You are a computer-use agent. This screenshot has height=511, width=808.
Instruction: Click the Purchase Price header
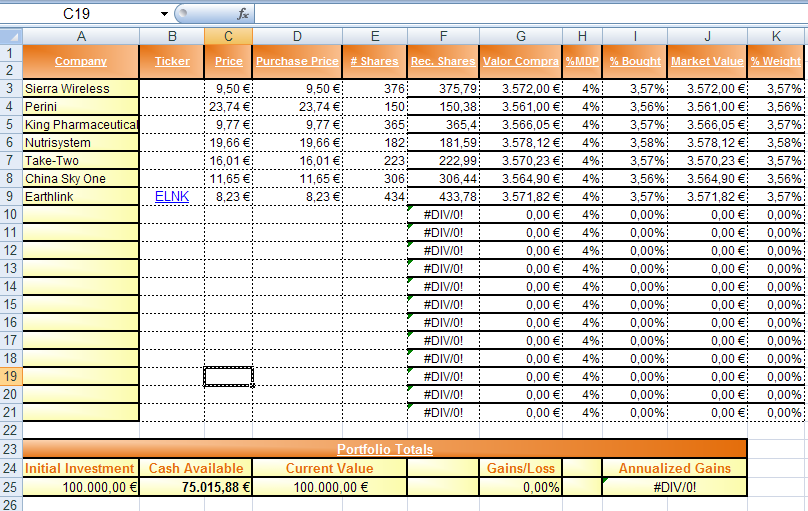click(x=297, y=61)
